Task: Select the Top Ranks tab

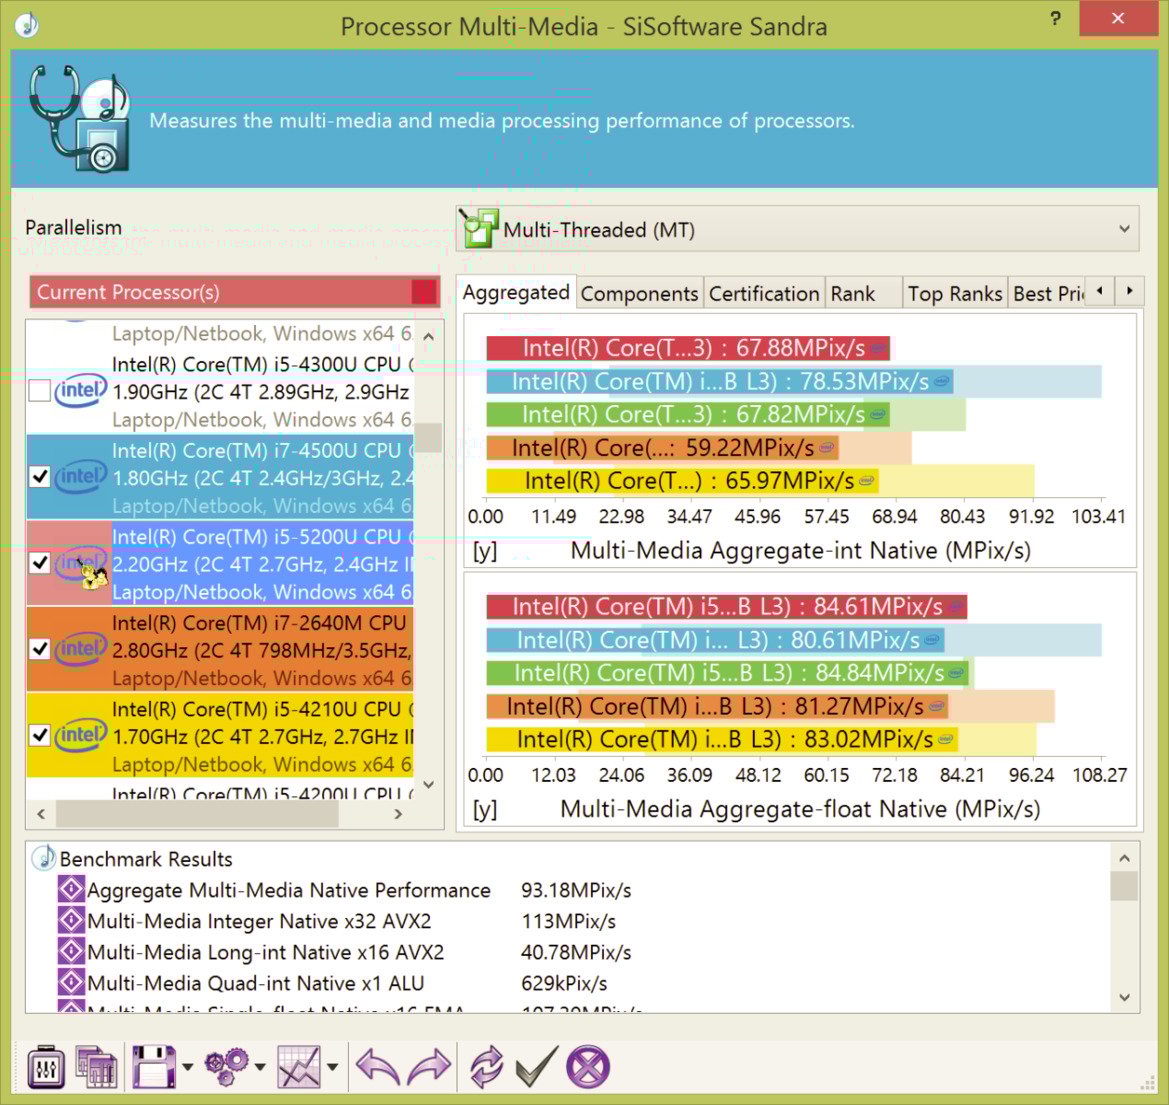Action: click(955, 294)
